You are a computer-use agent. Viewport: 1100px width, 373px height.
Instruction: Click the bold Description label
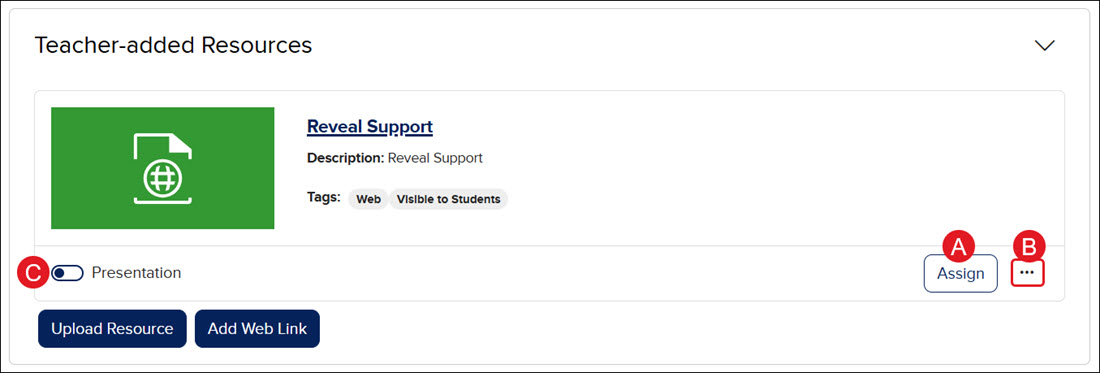(346, 158)
